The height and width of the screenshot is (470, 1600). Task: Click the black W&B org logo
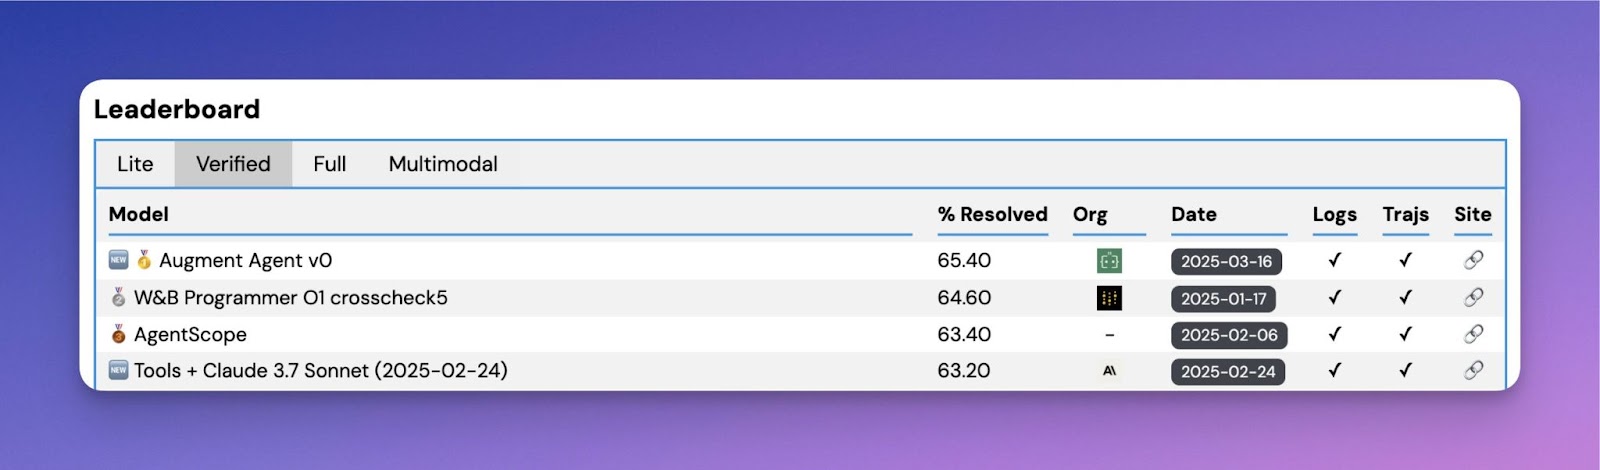pyautogui.click(x=1109, y=298)
